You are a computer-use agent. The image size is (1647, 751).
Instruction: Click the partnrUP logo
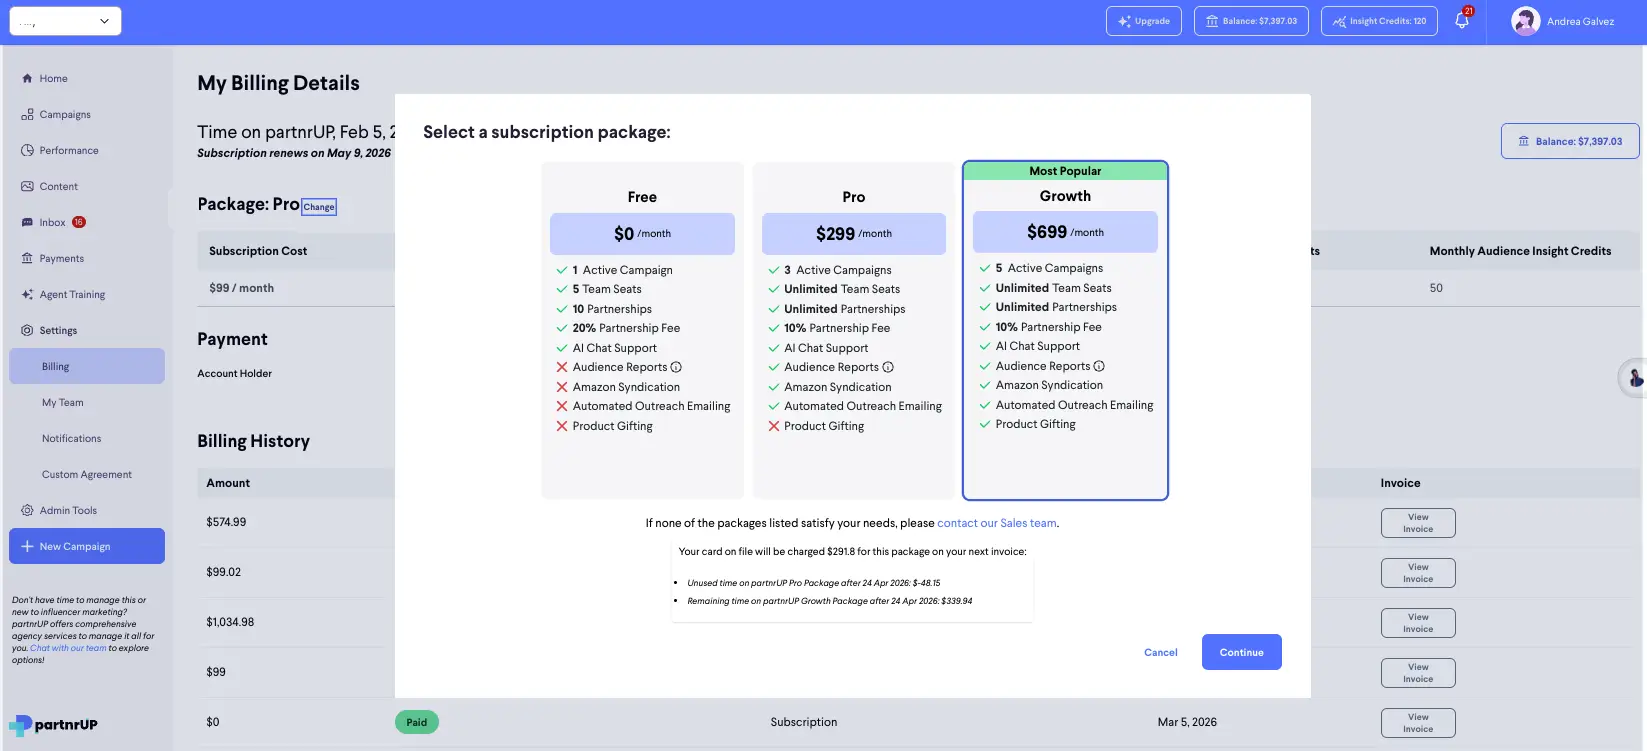point(53,725)
